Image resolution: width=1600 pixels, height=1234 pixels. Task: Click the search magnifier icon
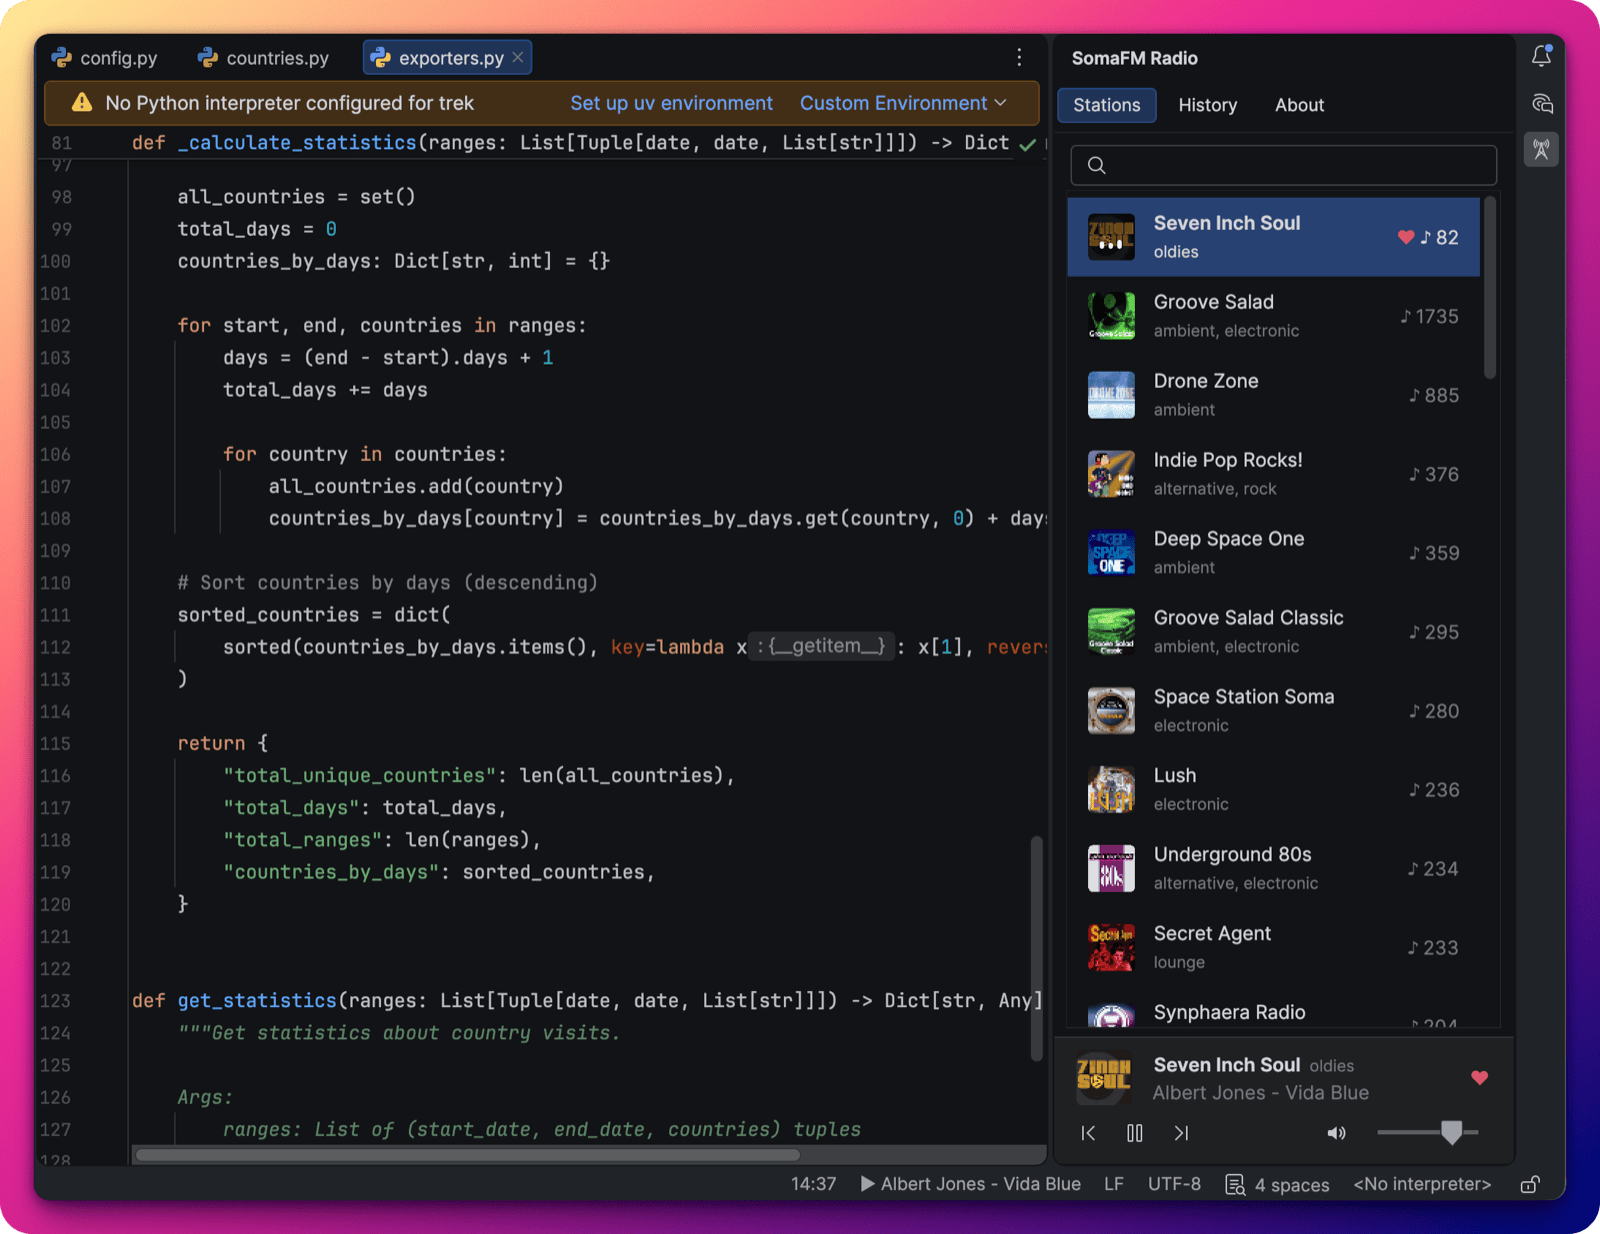tap(1097, 165)
